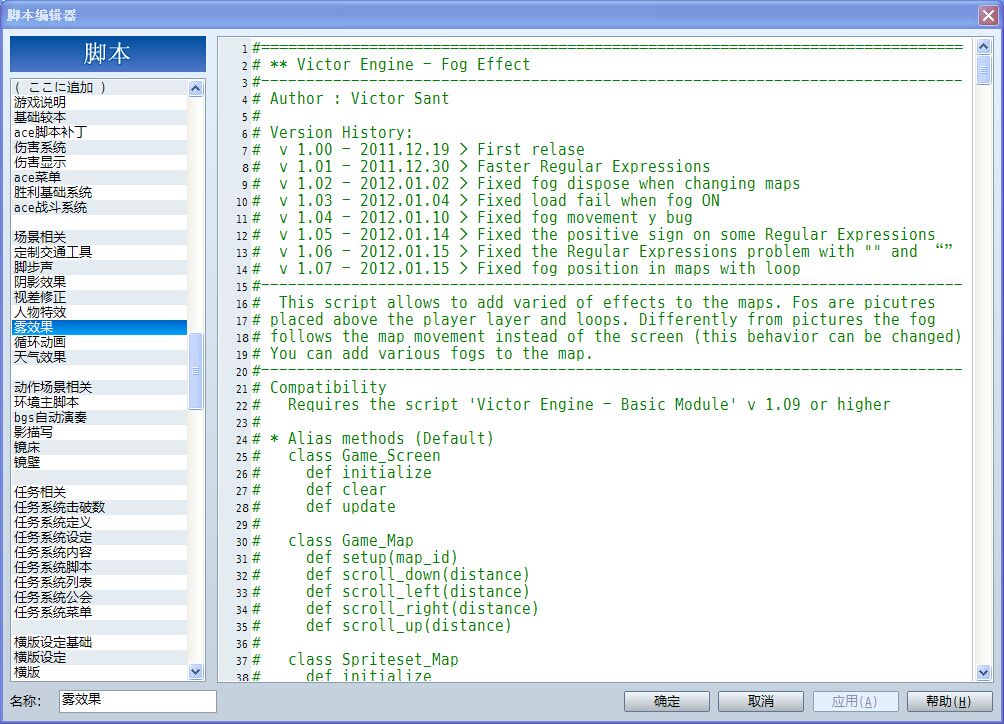Viewport: 1004px width, 724px height.
Task: Select the 天气效果 script
Action: tap(100, 357)
